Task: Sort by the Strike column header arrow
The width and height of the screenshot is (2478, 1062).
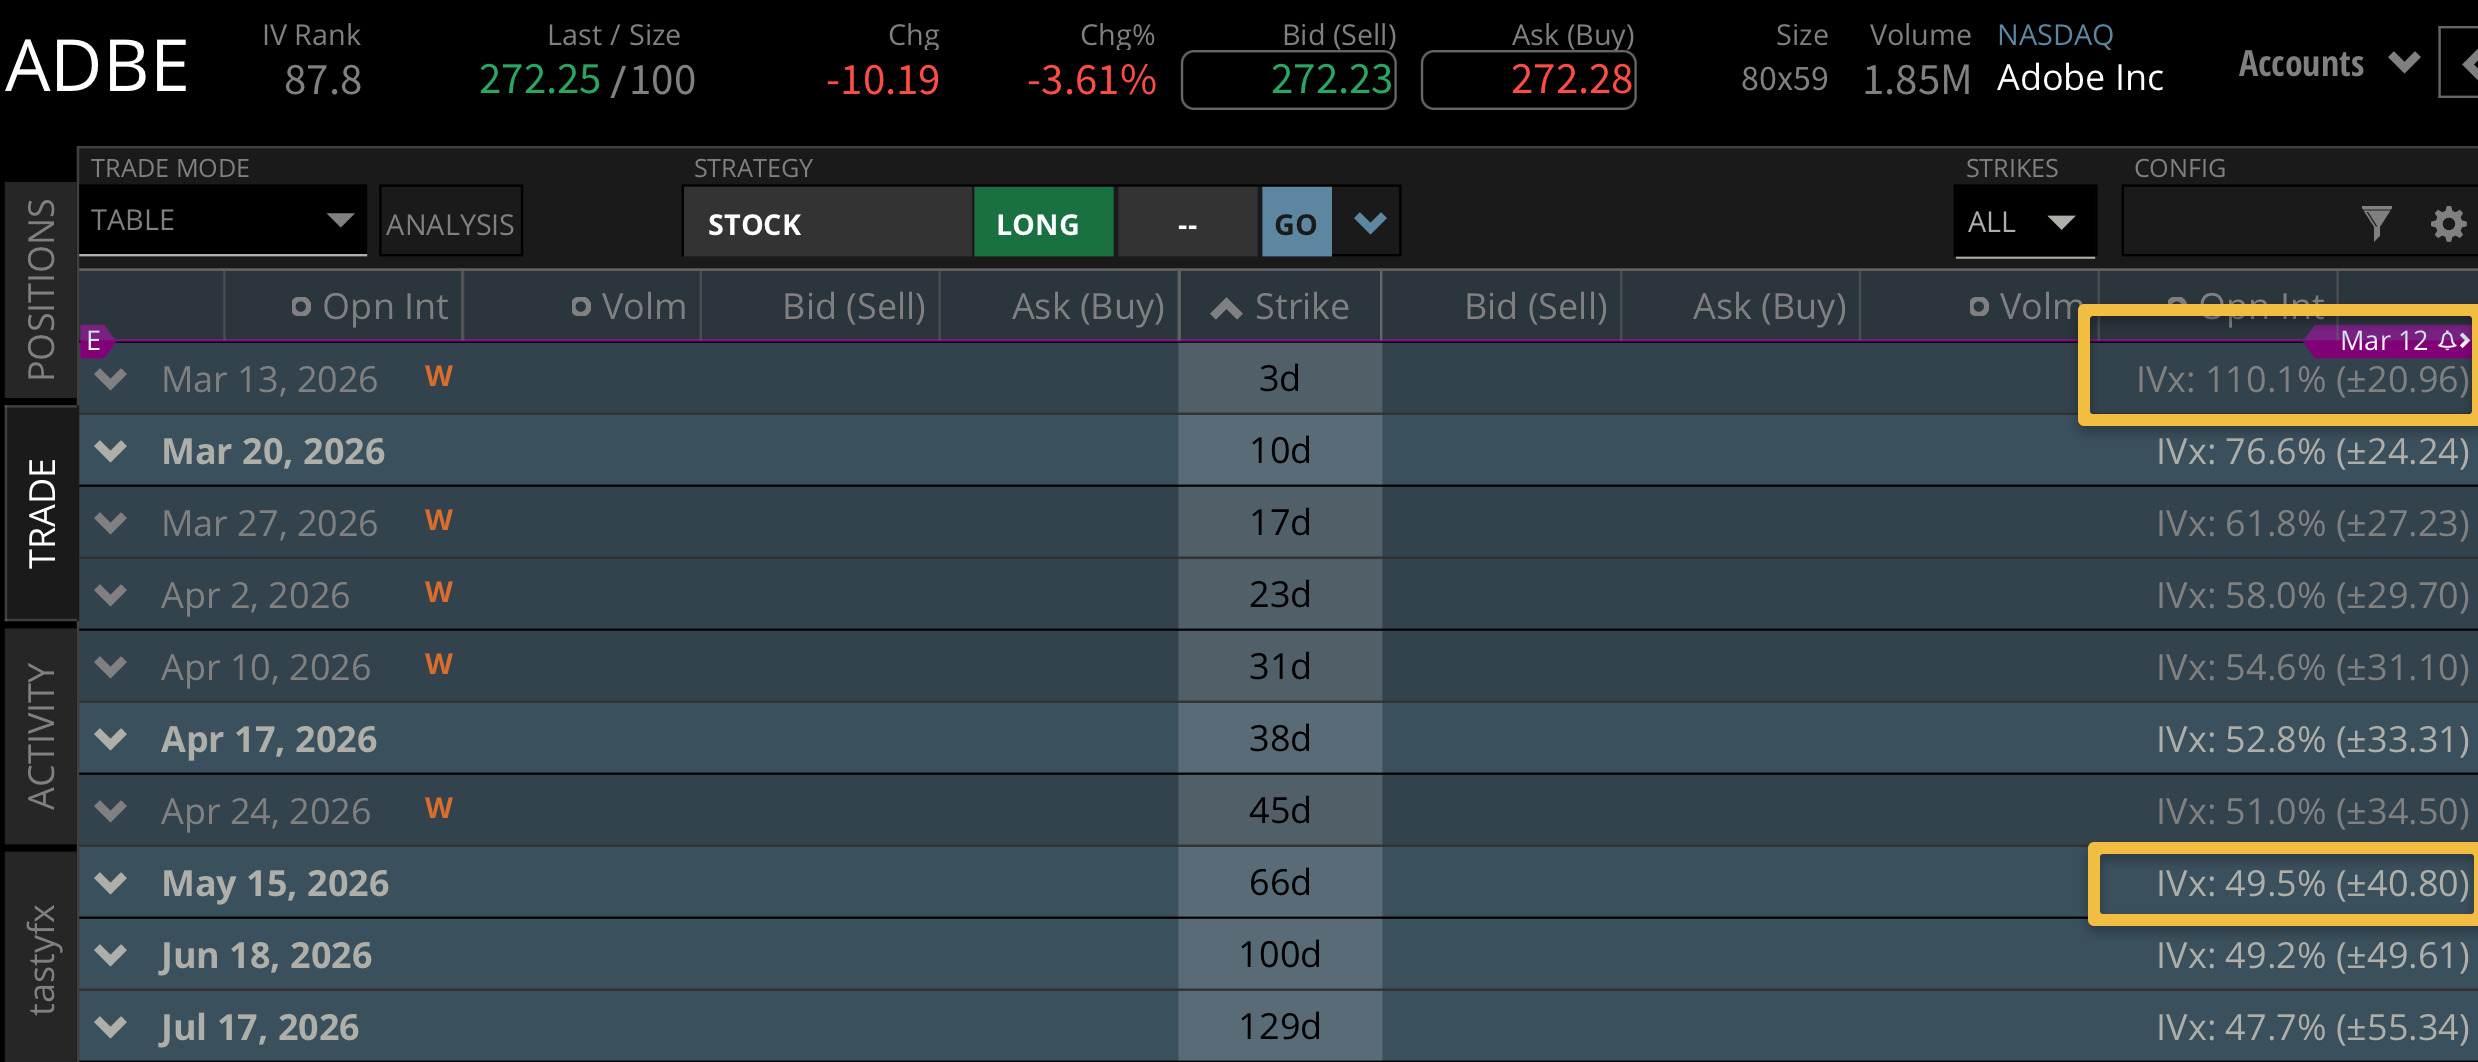Action: [x=1226, y=308]
